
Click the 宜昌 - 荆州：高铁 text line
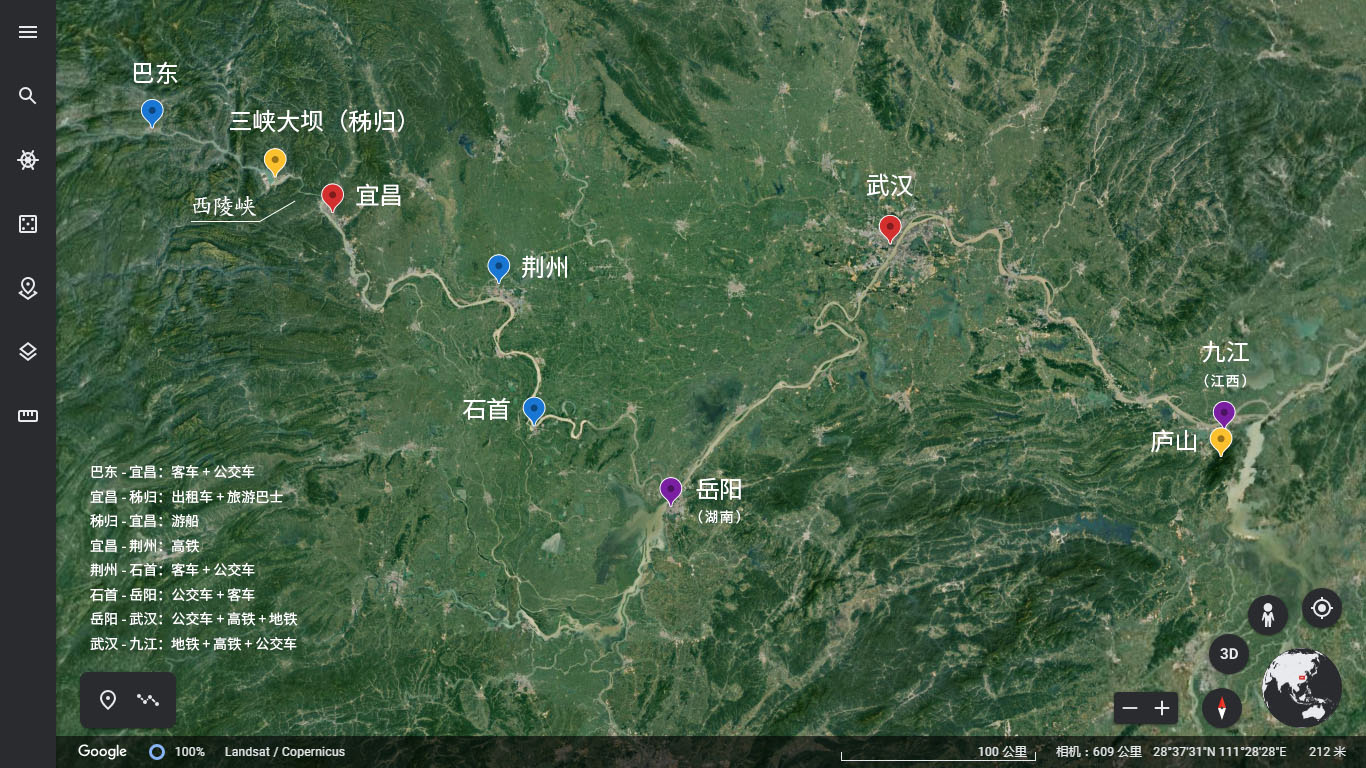click(x=145, y=545)
